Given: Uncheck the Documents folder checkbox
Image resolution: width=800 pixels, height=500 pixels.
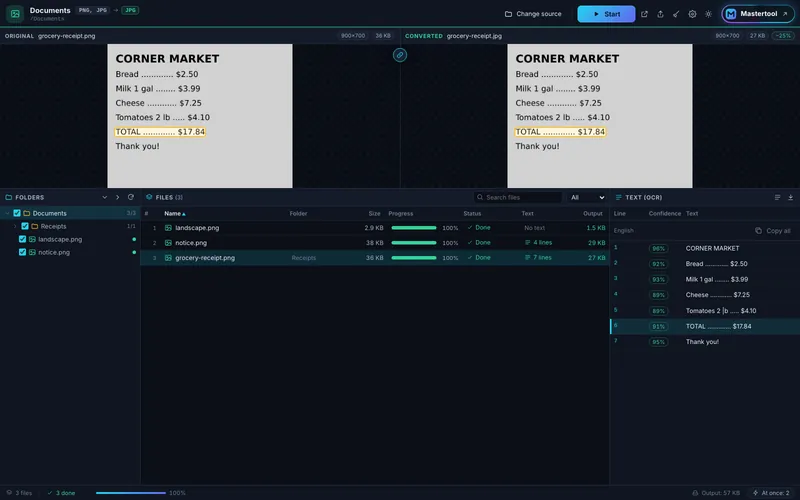Looking at the screenshot, I should pyautogui.click(x=17, y=213).
